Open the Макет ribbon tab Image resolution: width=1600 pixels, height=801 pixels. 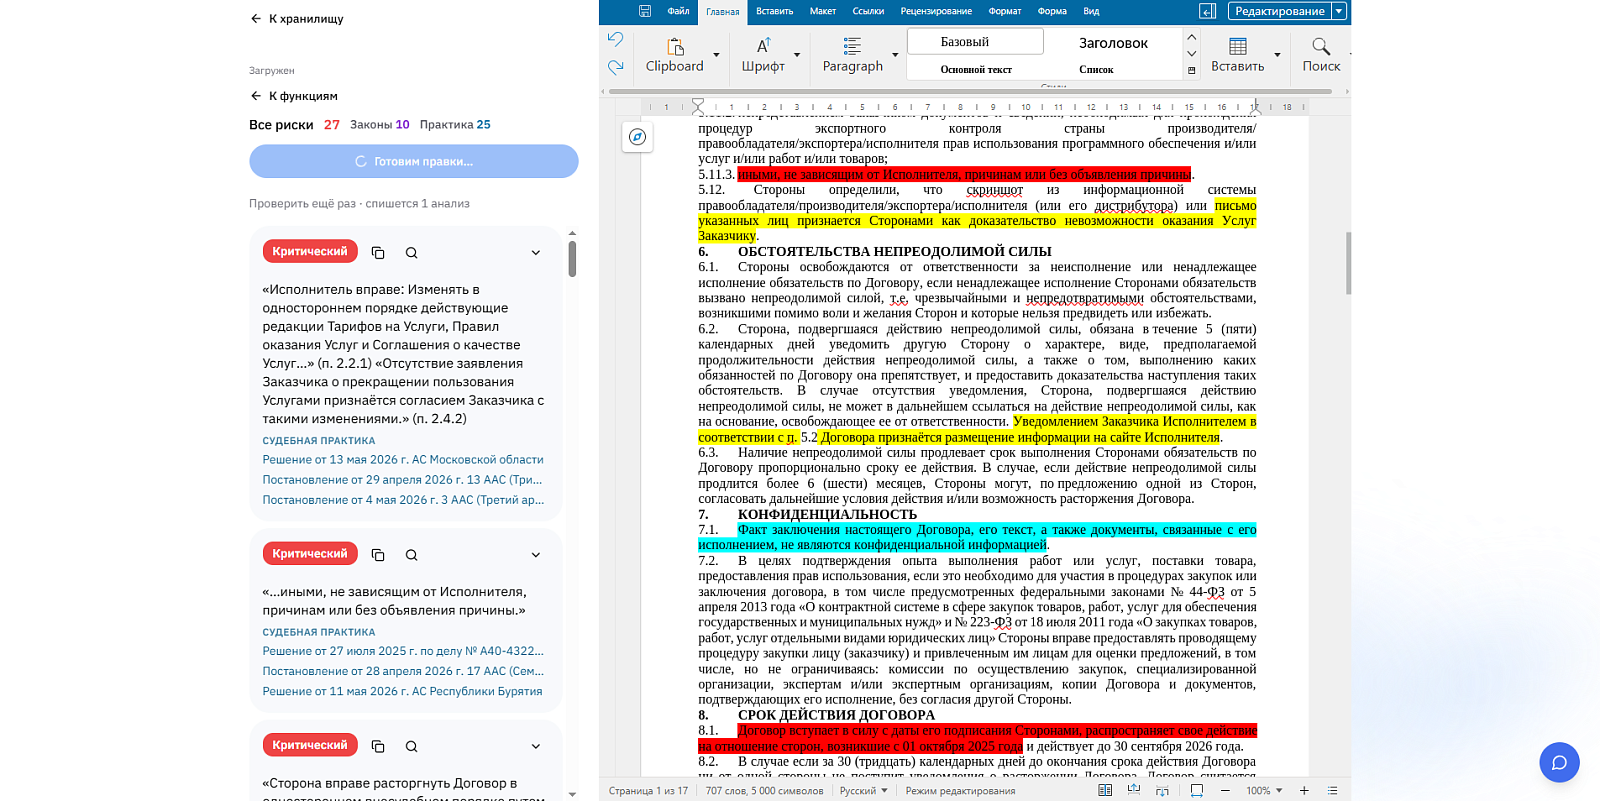tap(823, 11)
